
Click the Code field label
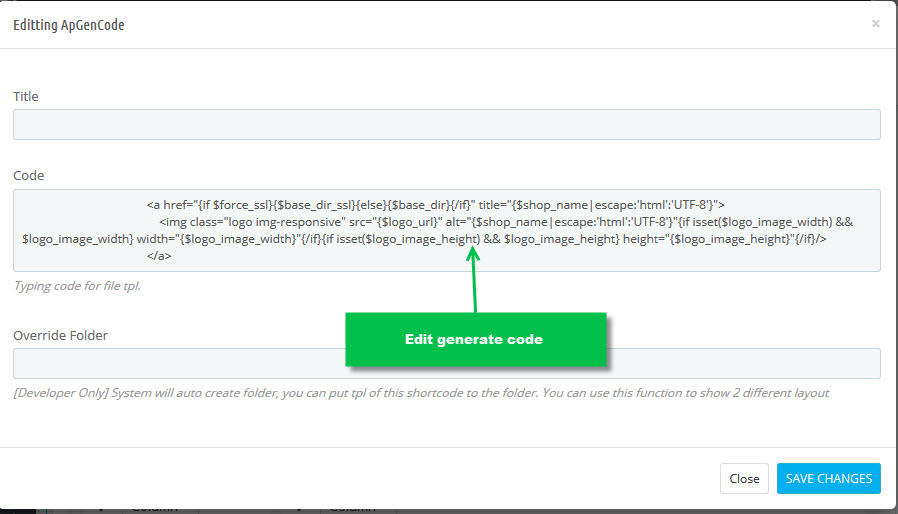point(29,175)
